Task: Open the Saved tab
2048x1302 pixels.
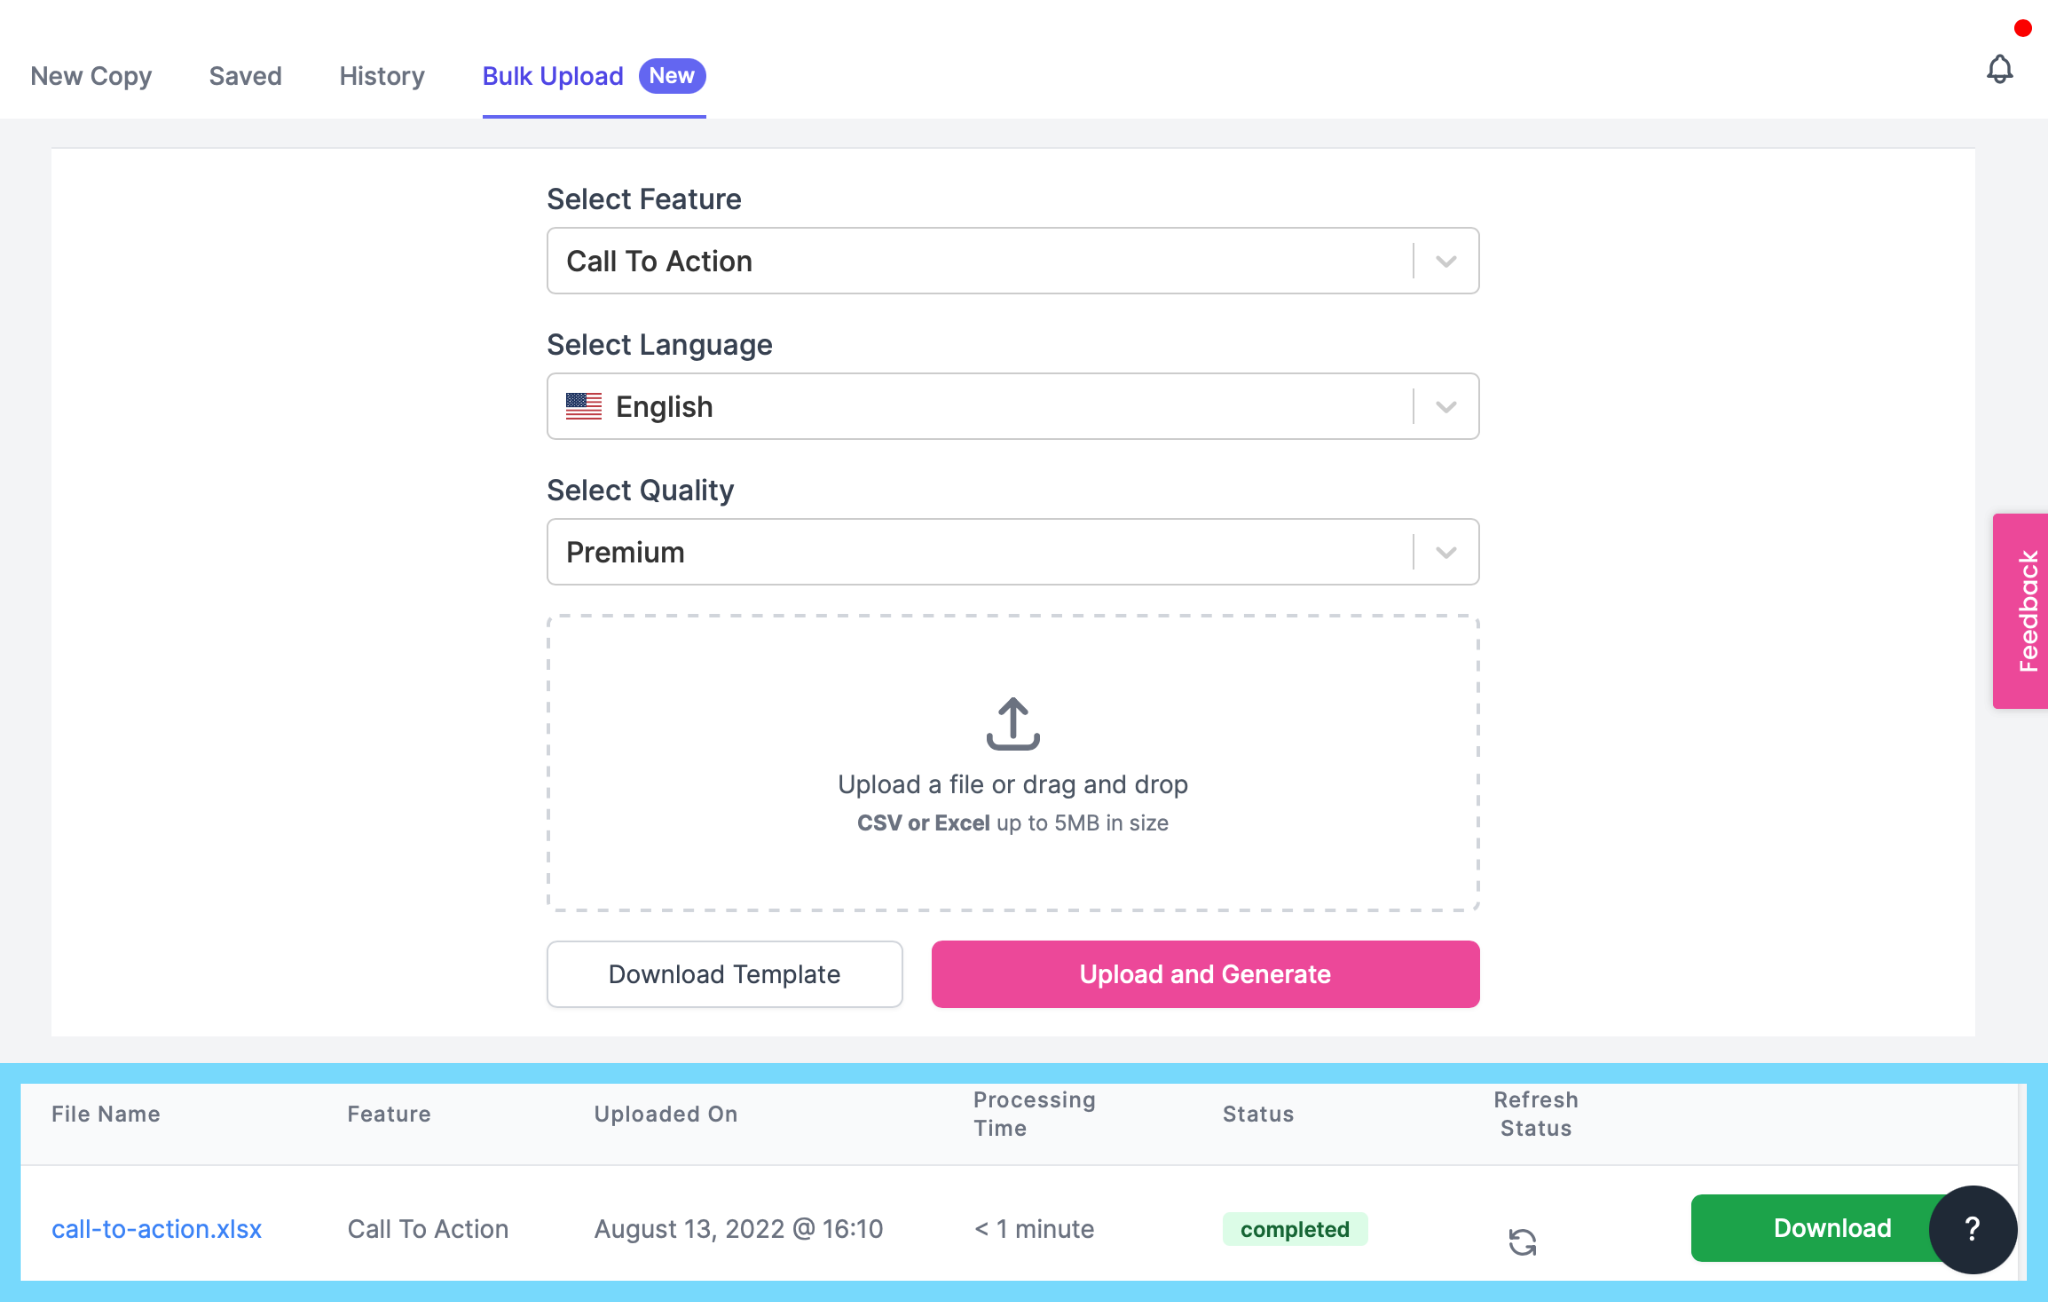Action: point(245,76)
